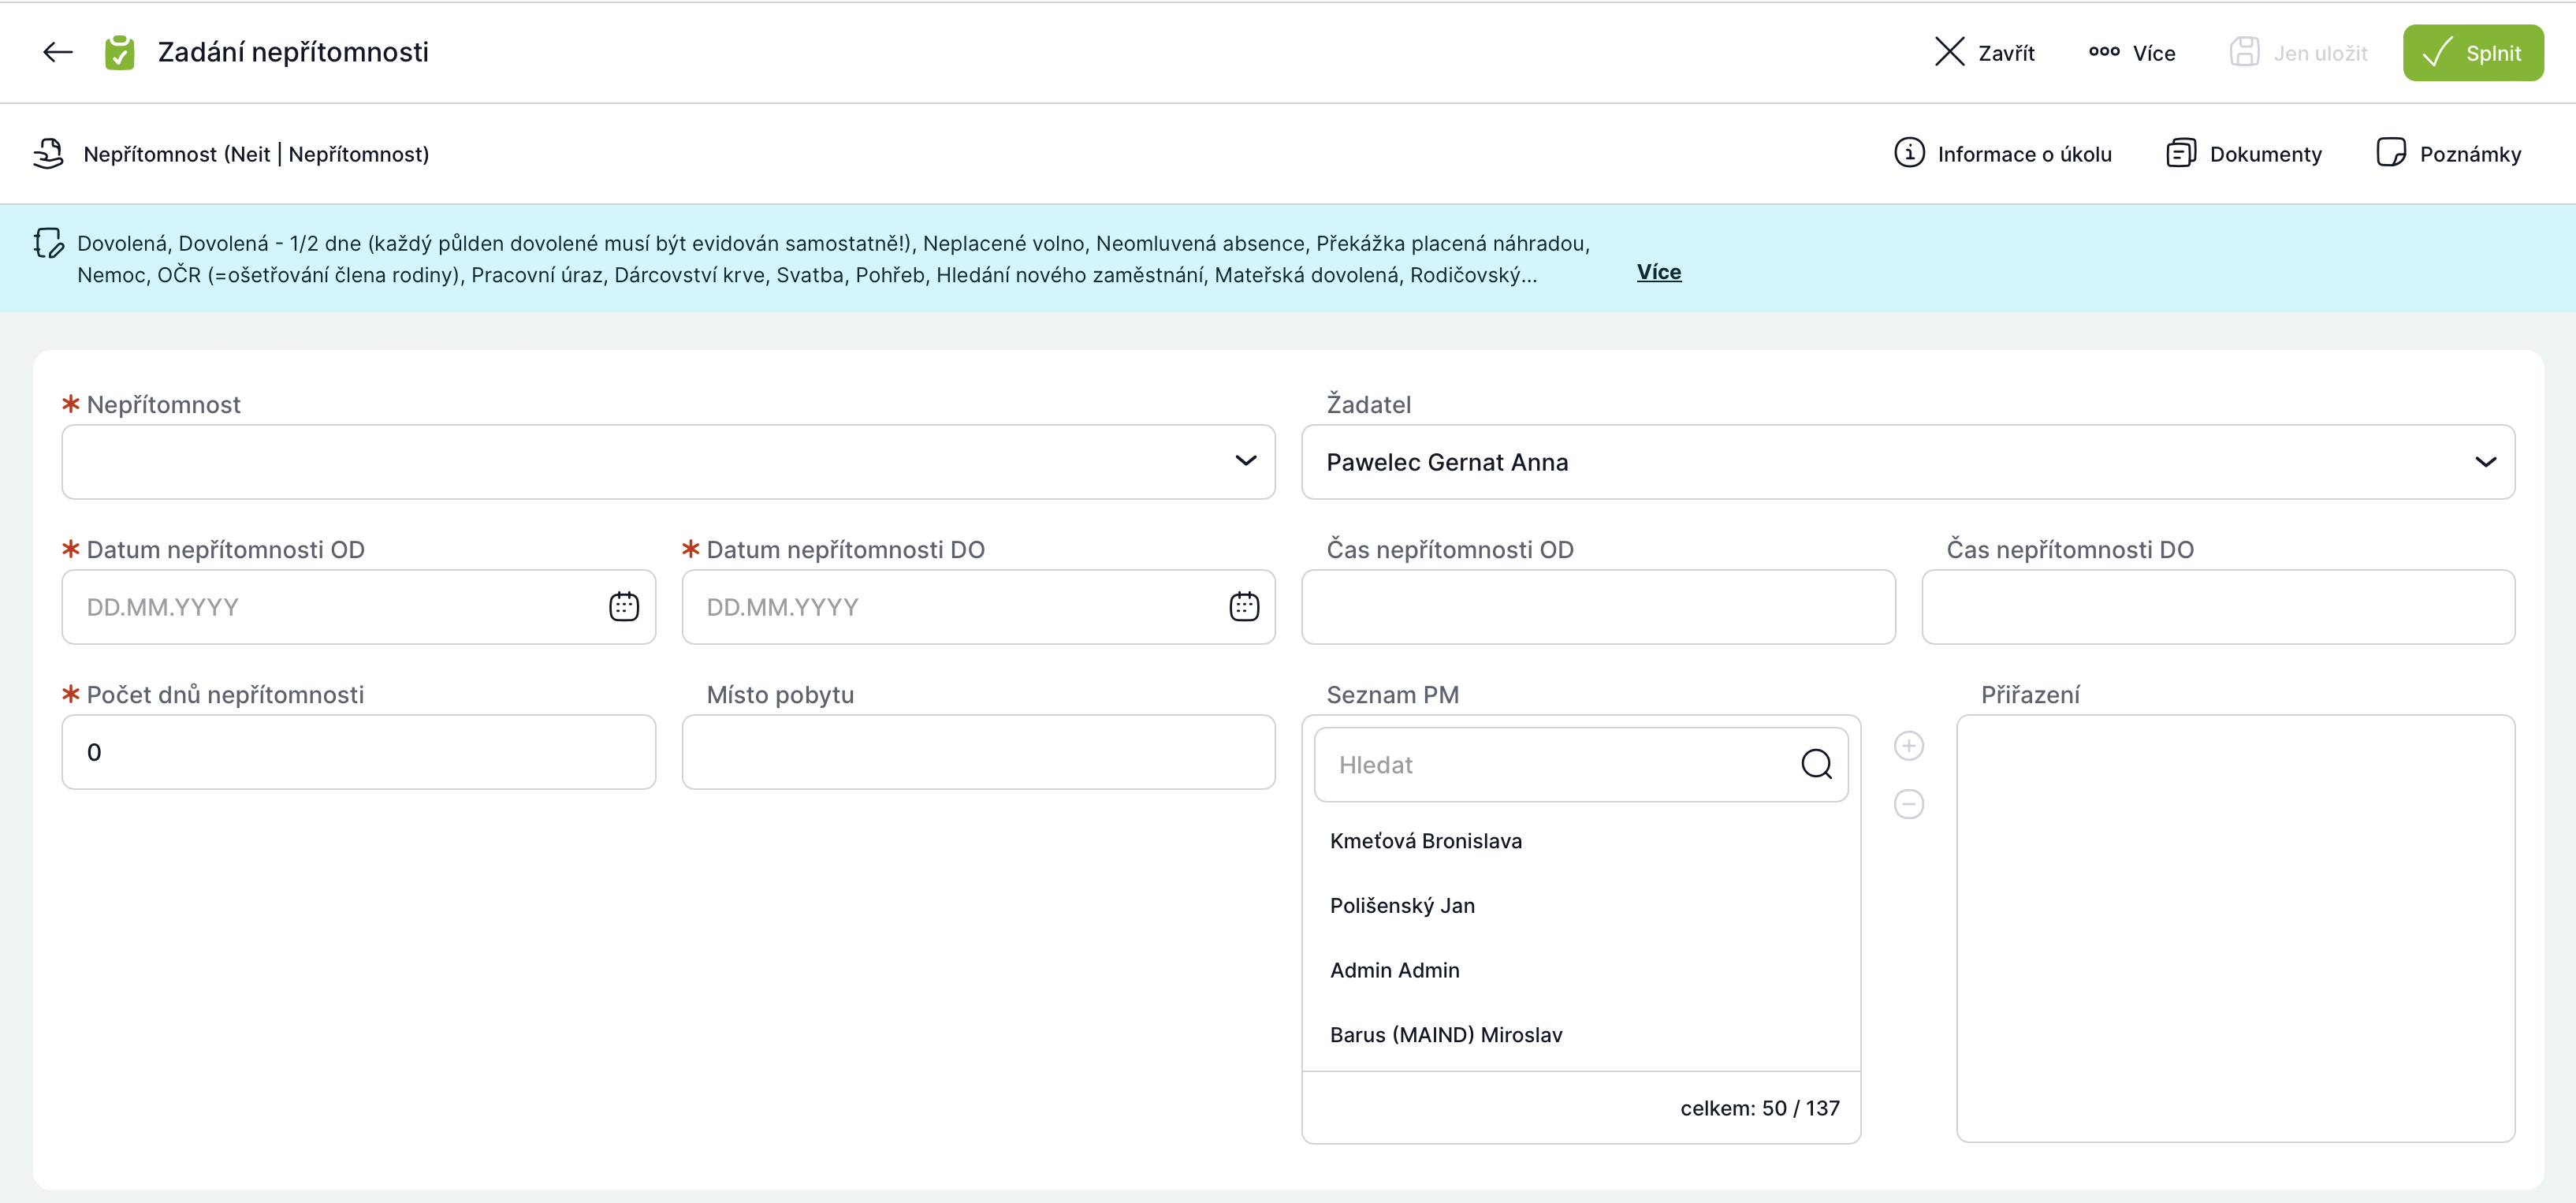Click the minus icon to remove assignment

[1908, 804]
